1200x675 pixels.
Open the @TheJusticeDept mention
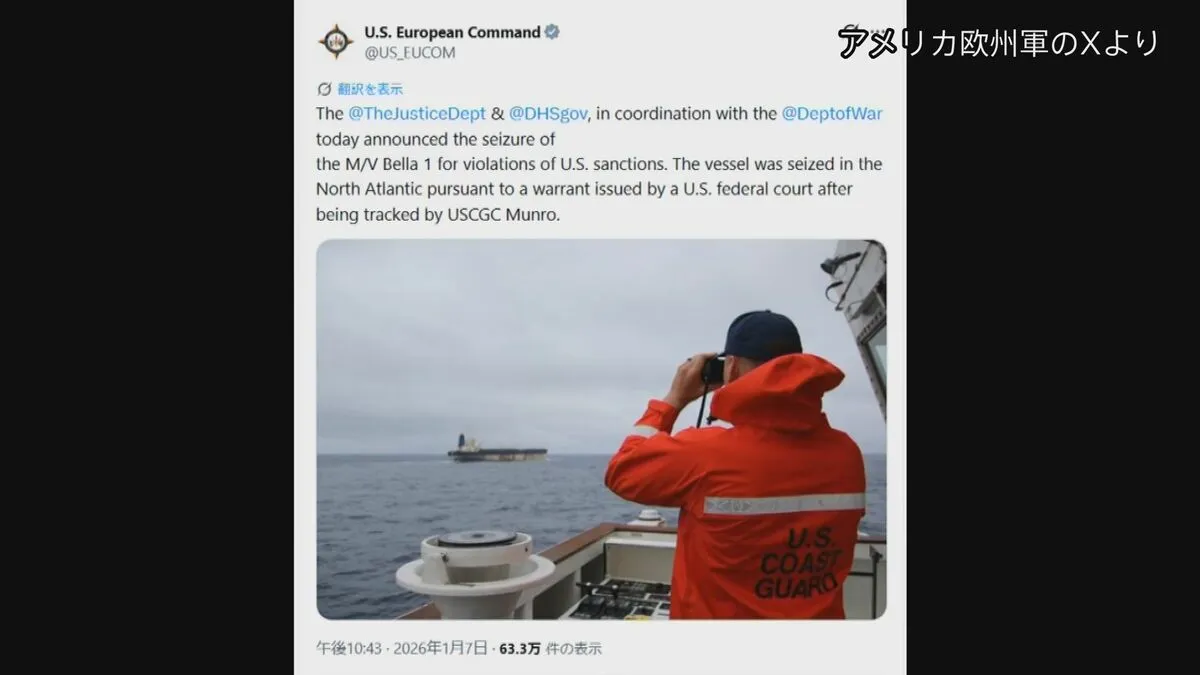click(417, 114)
